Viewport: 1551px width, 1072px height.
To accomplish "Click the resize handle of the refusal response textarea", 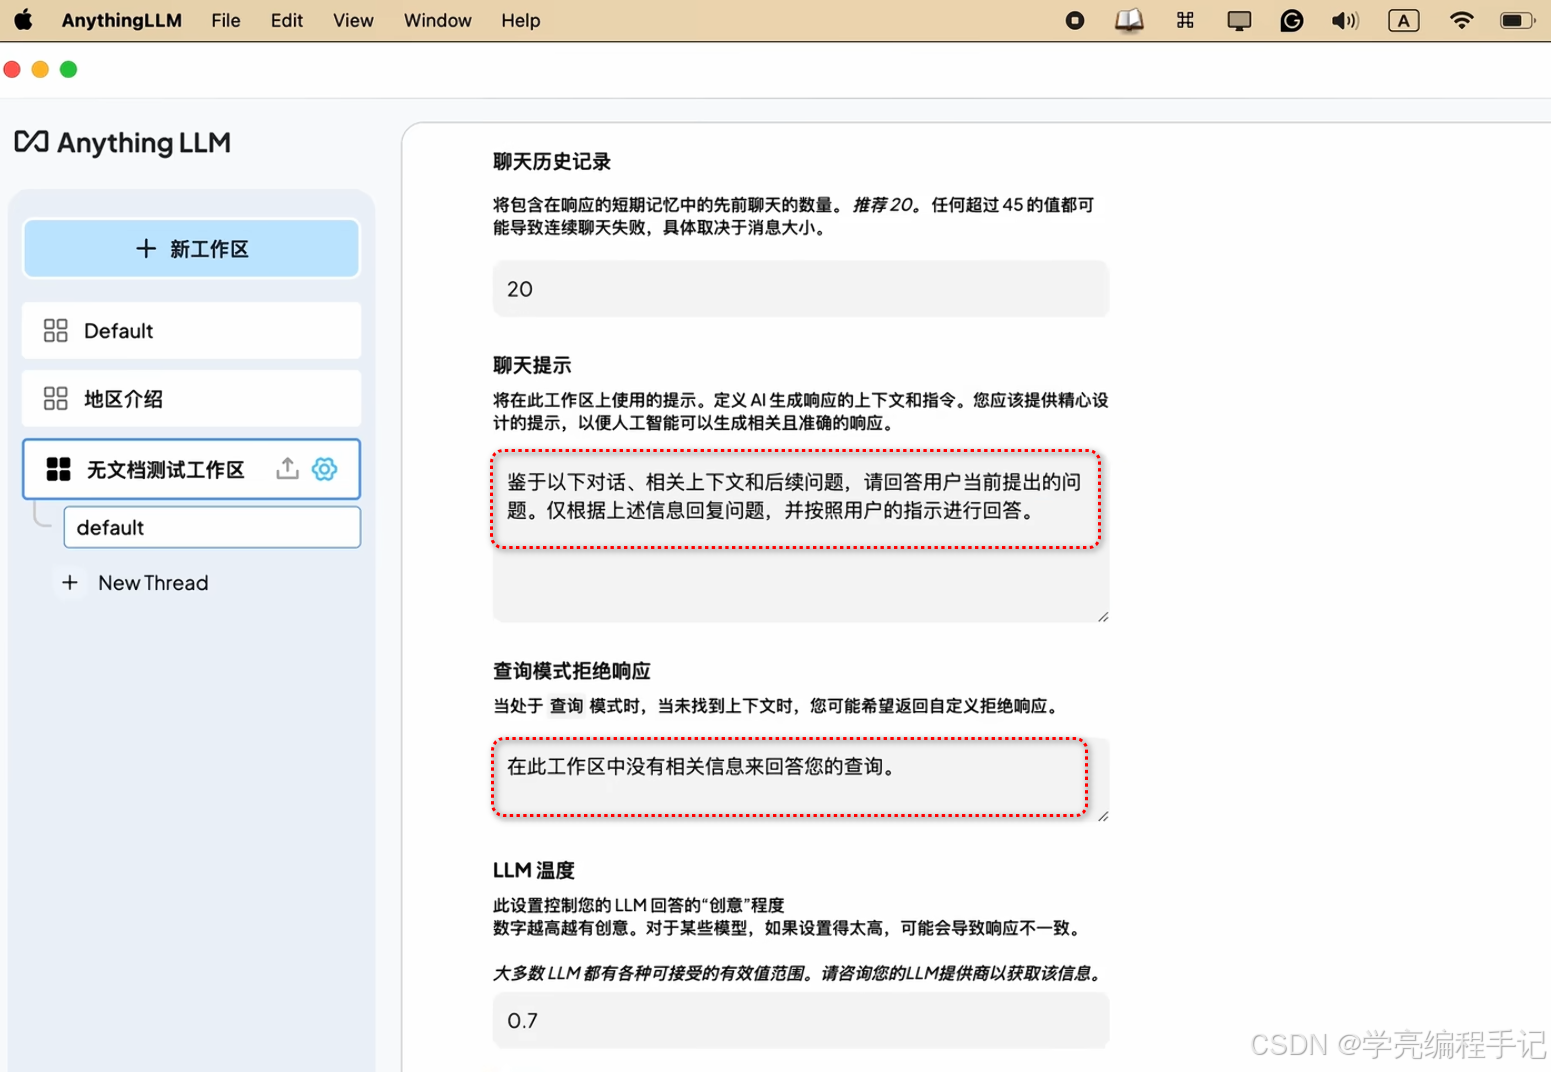I will (x=1103, y=815).
